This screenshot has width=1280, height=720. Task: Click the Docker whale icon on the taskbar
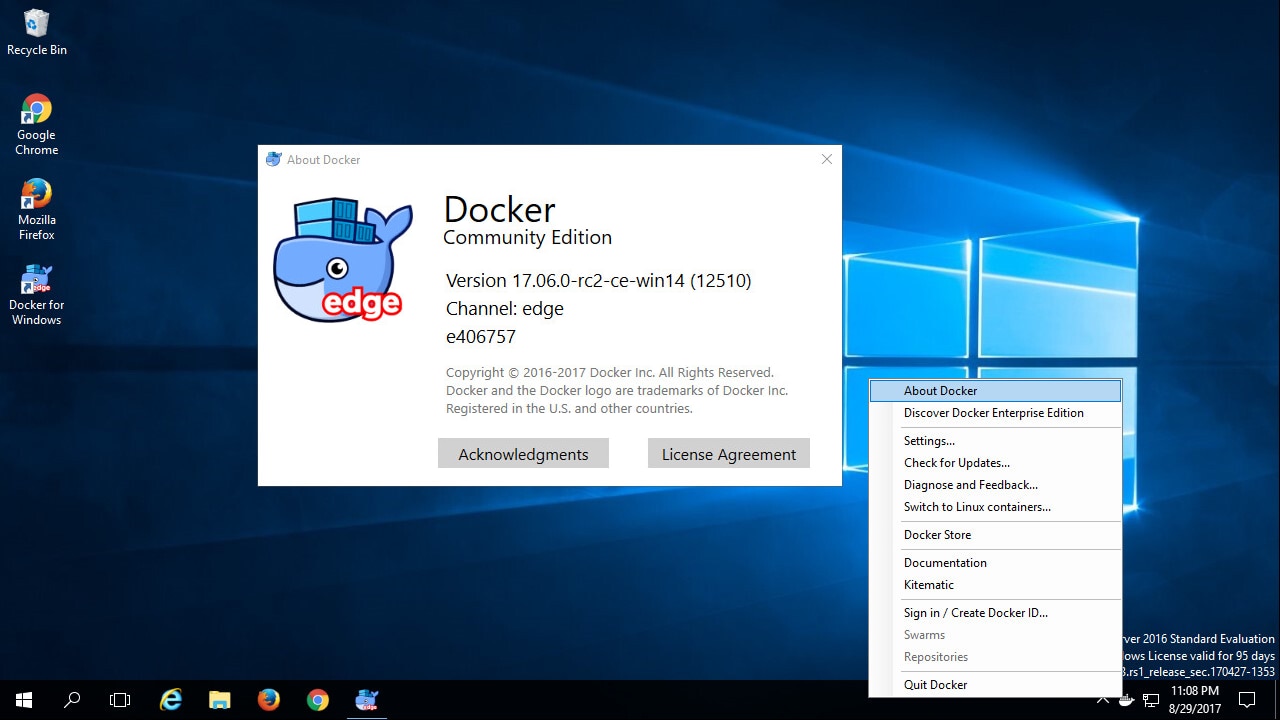point(366,699)
